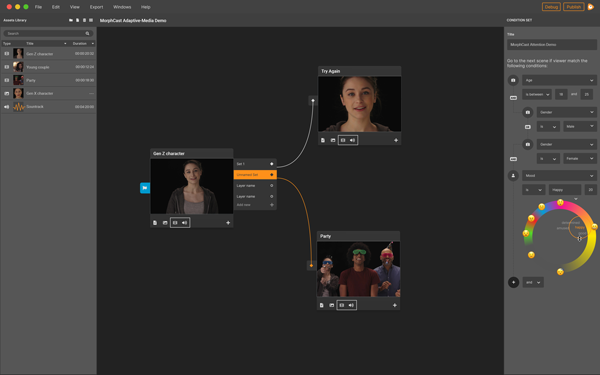Click the person icon beside Mood condition
Image resolution: width=600 pixels, height=375 pixels.
click(x=513, y=176)
